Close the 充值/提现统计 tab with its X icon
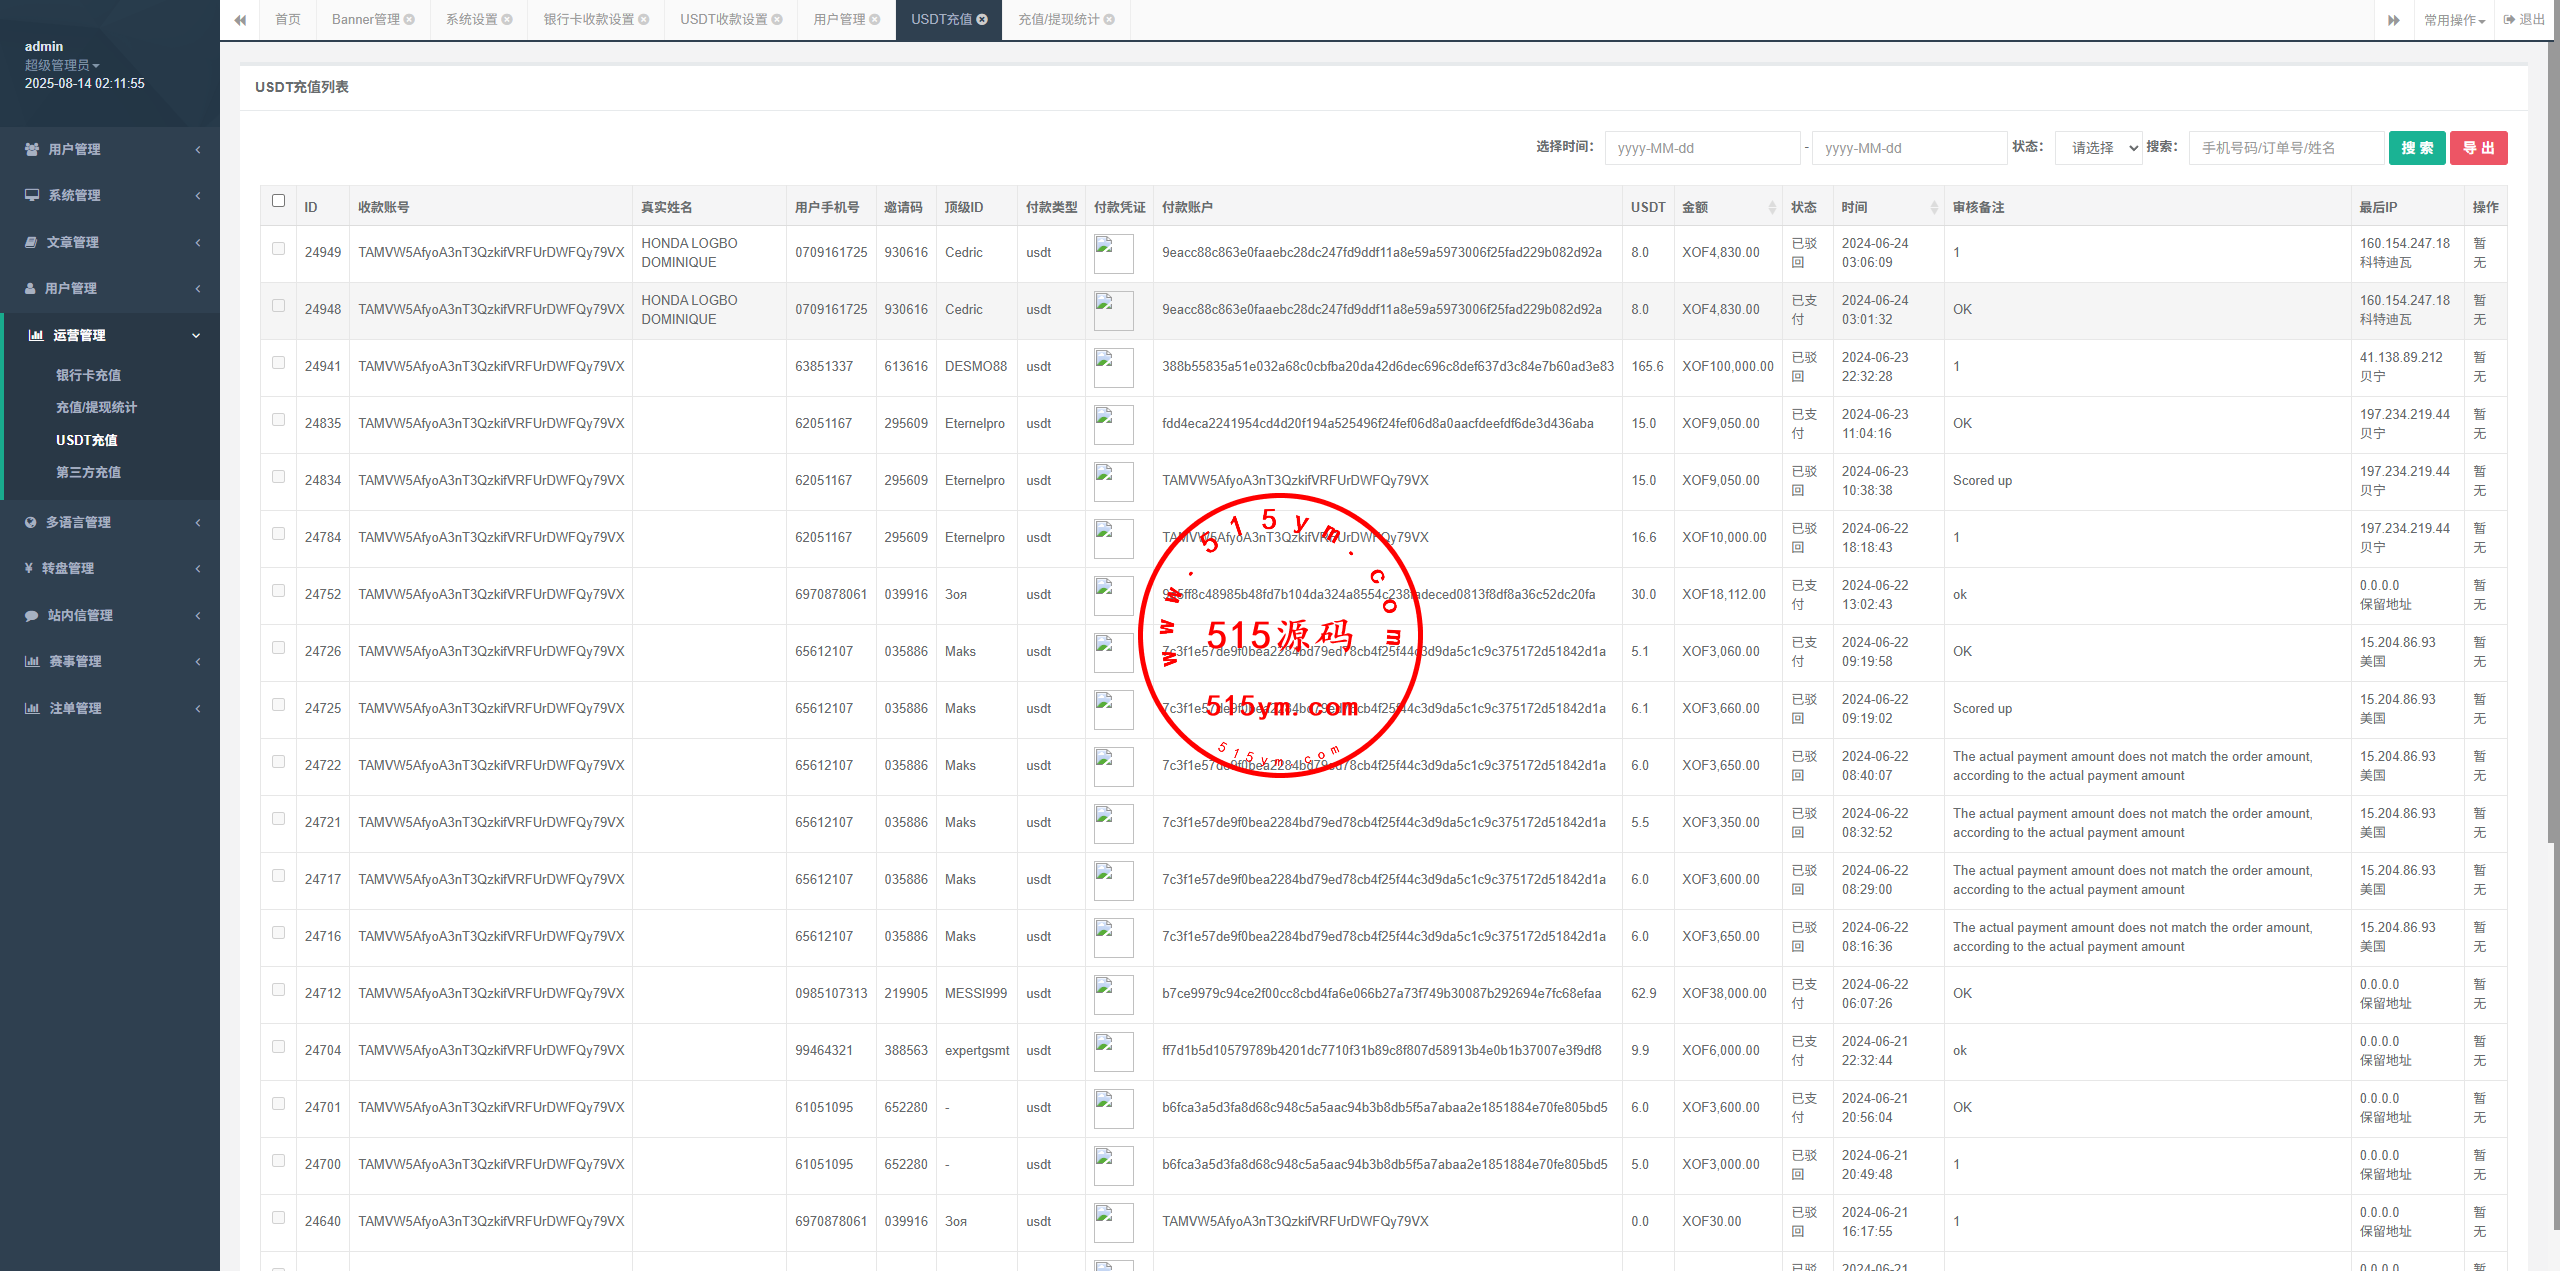2560x1271 pixels. [1109, 20]
